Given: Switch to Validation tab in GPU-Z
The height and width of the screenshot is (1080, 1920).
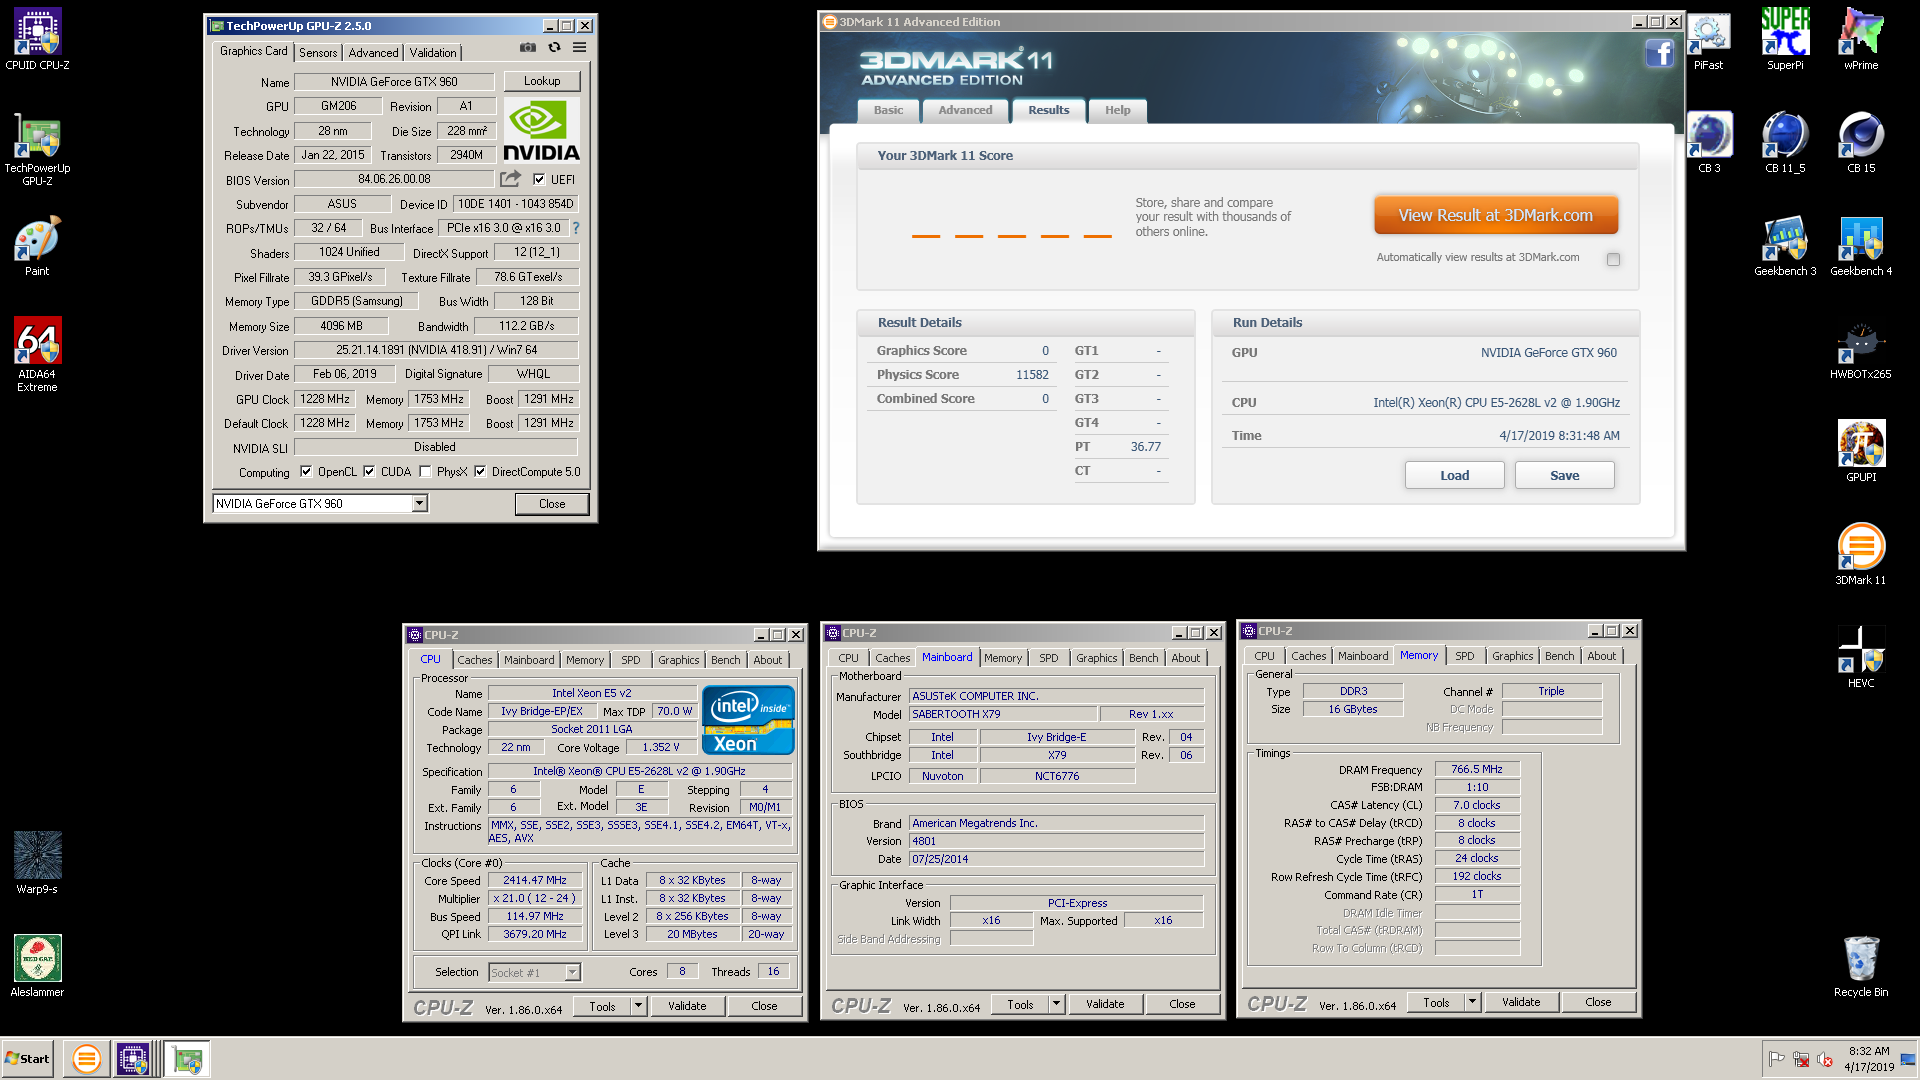Looking at the screenshot, I should click(433, 53).
